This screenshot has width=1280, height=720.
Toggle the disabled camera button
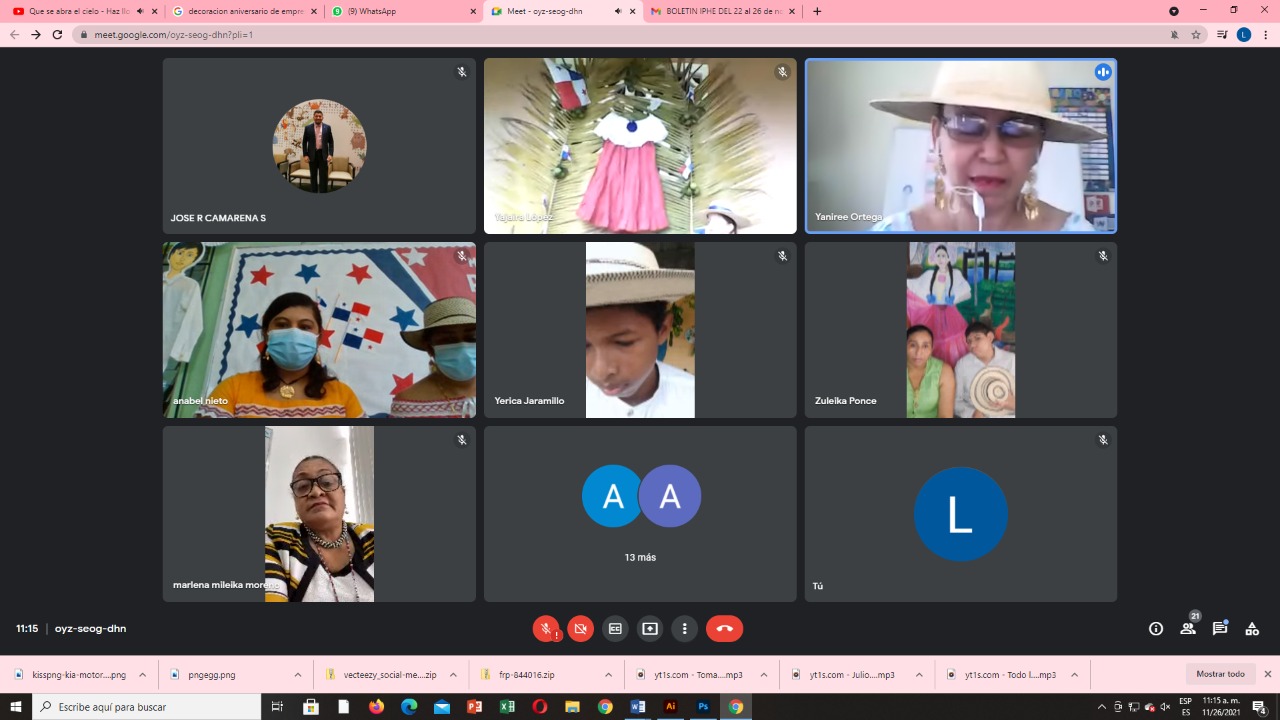[x=581, y=629]
